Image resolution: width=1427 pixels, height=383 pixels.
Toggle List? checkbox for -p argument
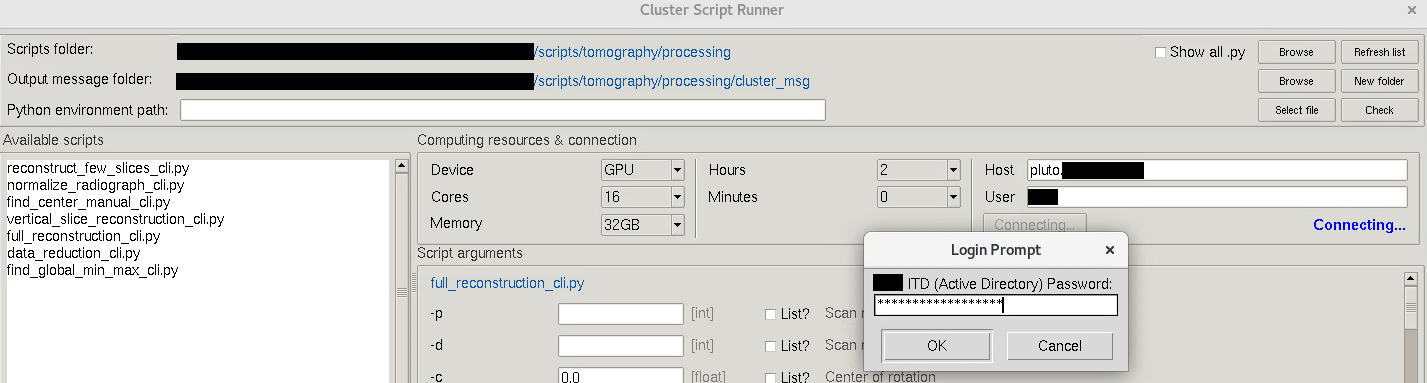point(770,314)
